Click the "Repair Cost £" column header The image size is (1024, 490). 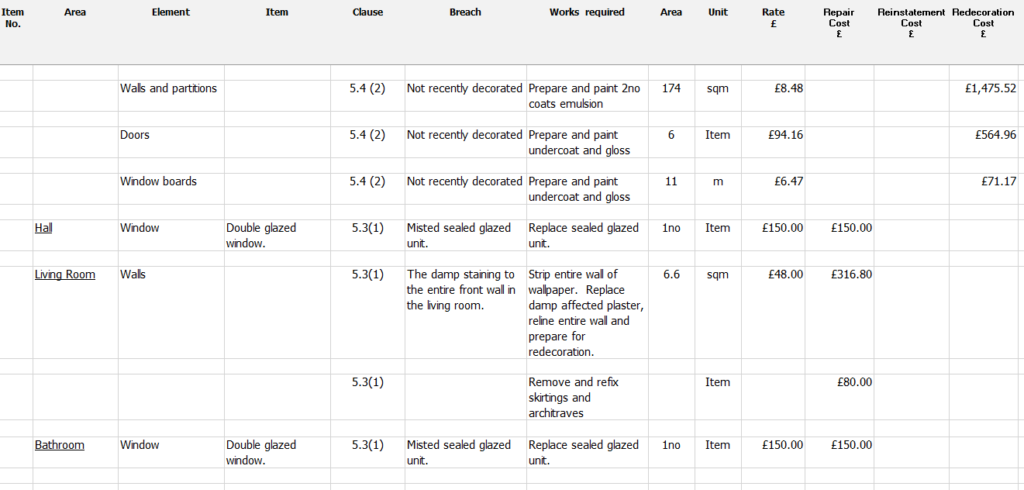(x=838, y=23)
